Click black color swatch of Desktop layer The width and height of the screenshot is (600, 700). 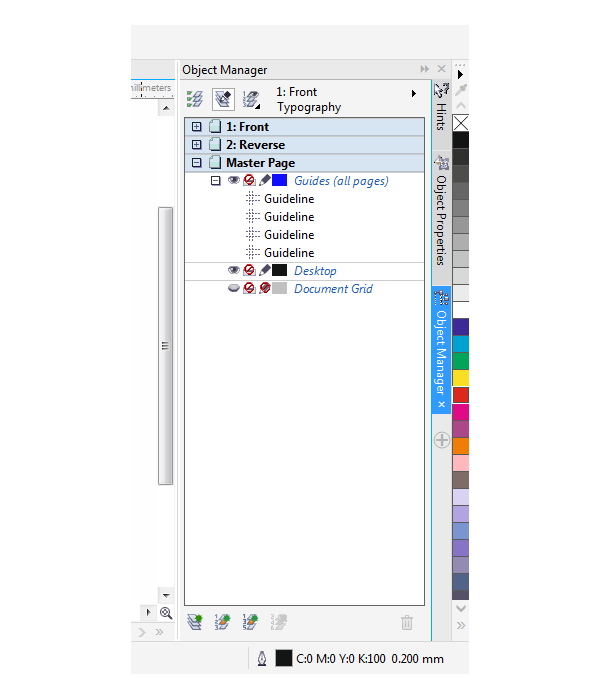point(279,270)
